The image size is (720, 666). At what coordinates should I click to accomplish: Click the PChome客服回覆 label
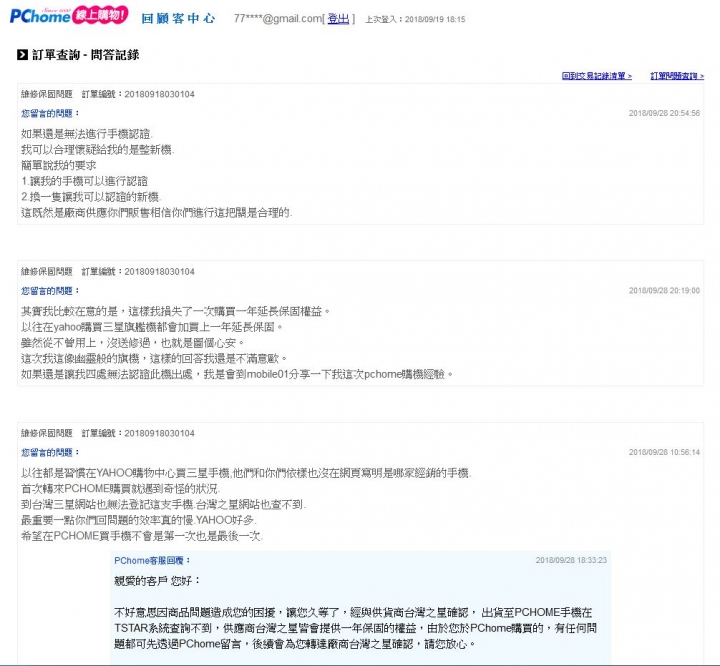pos(152,560)
